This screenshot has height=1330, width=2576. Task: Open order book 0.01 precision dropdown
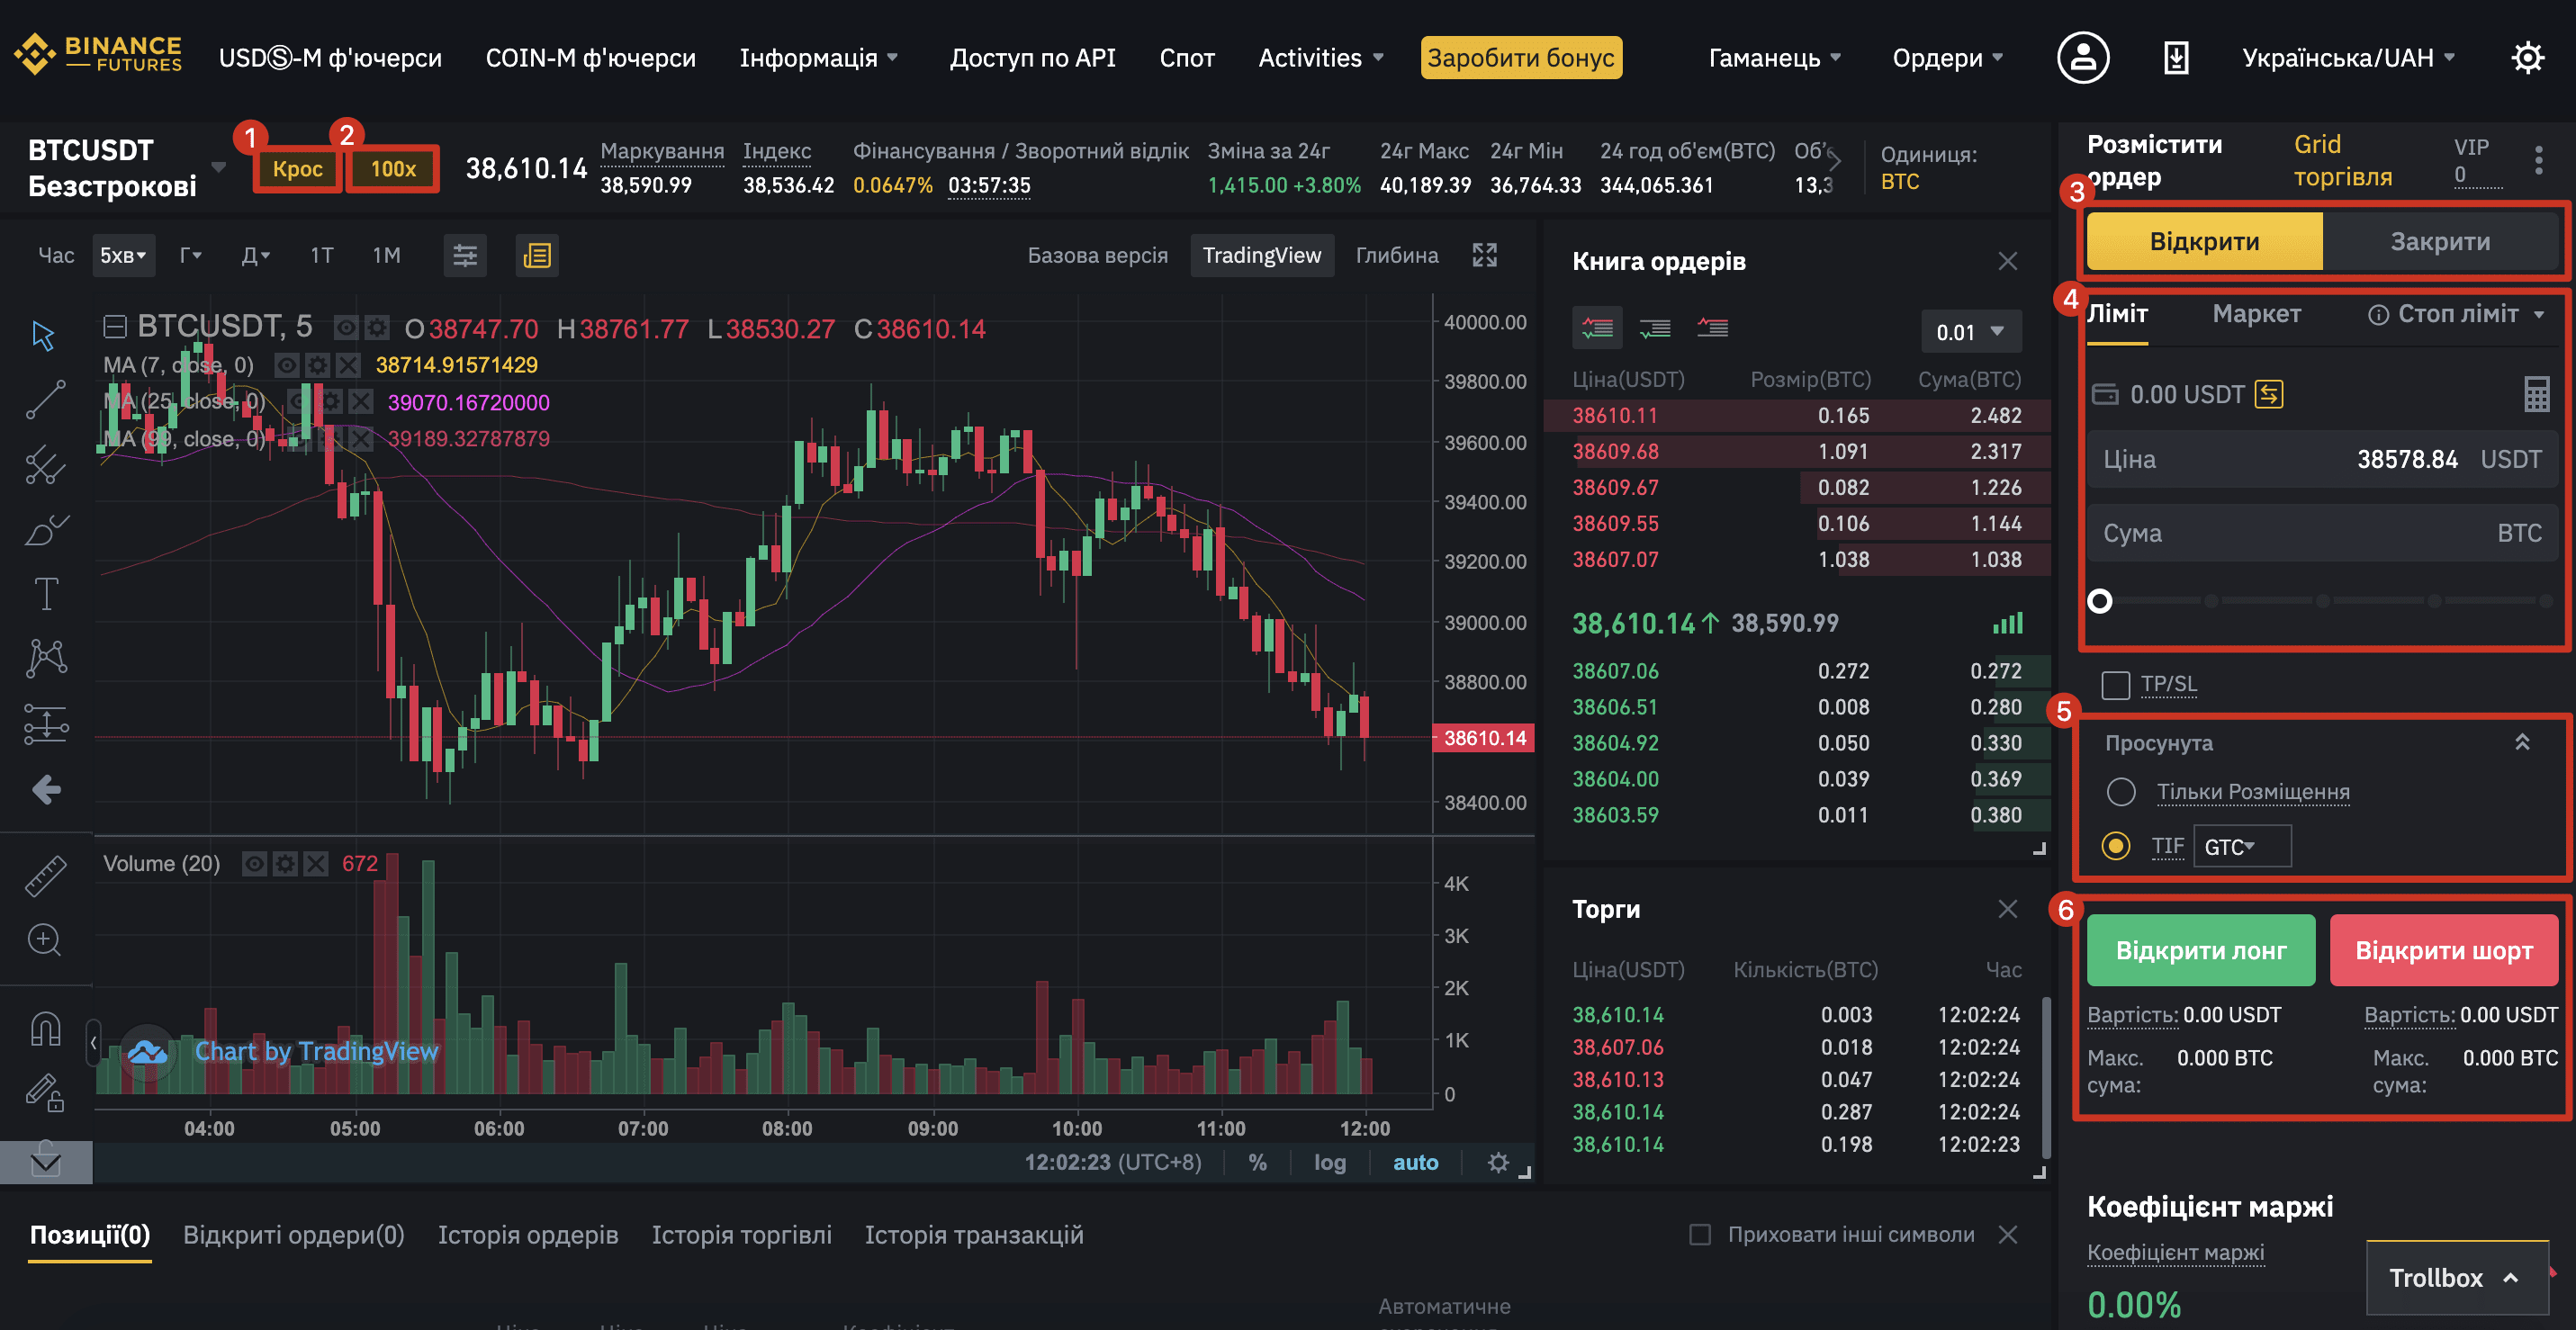coord(1970,331)
